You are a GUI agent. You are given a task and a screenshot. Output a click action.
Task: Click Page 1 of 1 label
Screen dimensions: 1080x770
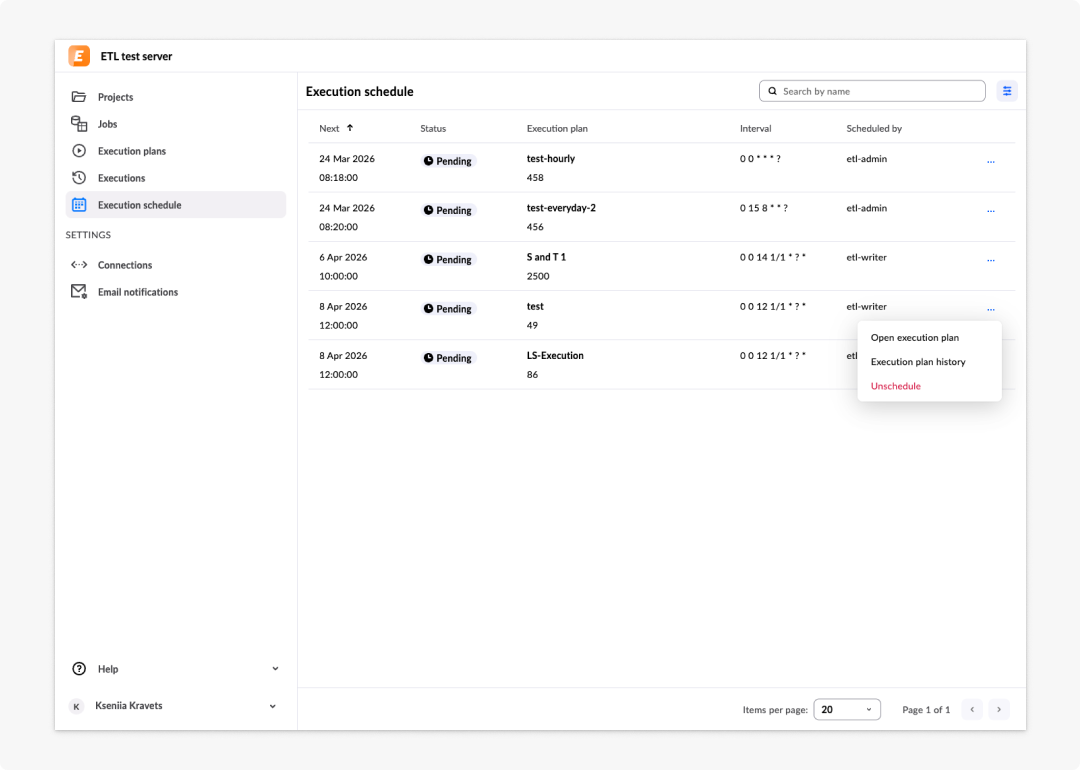[x=926, y=709]
